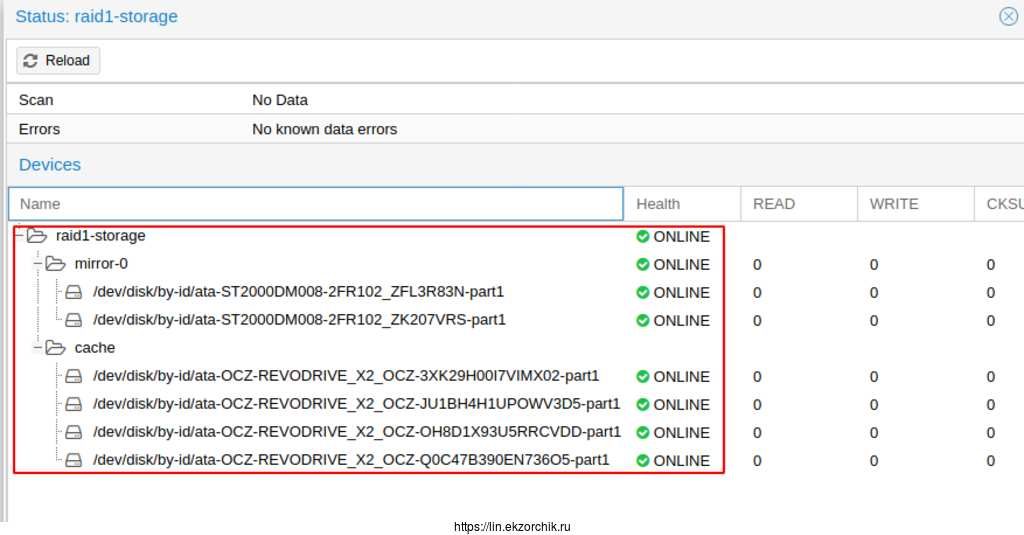
Task: Click the raid1-storage folder icon
Action: point(37,236)
